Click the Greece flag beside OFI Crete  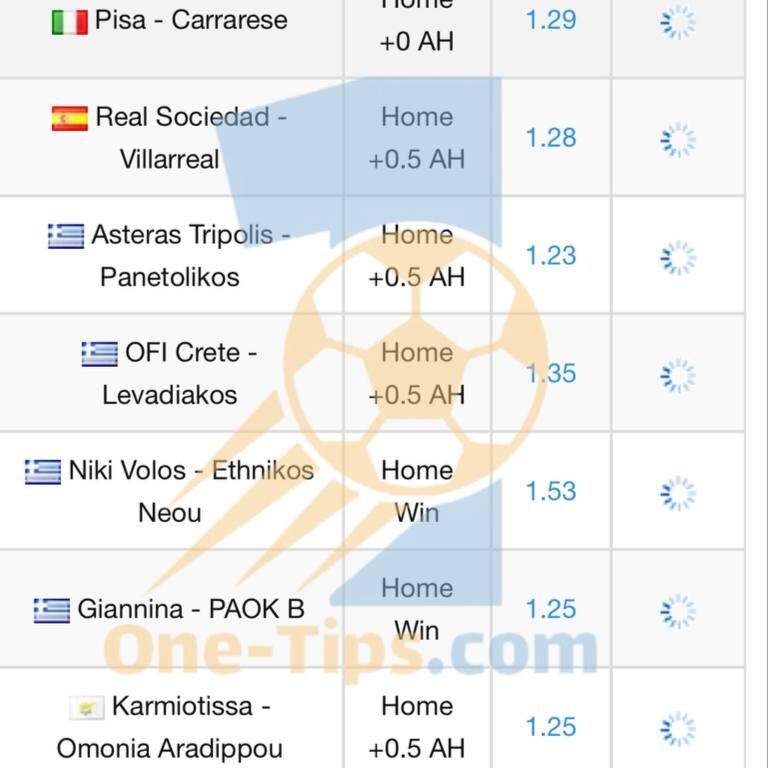tap(99, 353)
